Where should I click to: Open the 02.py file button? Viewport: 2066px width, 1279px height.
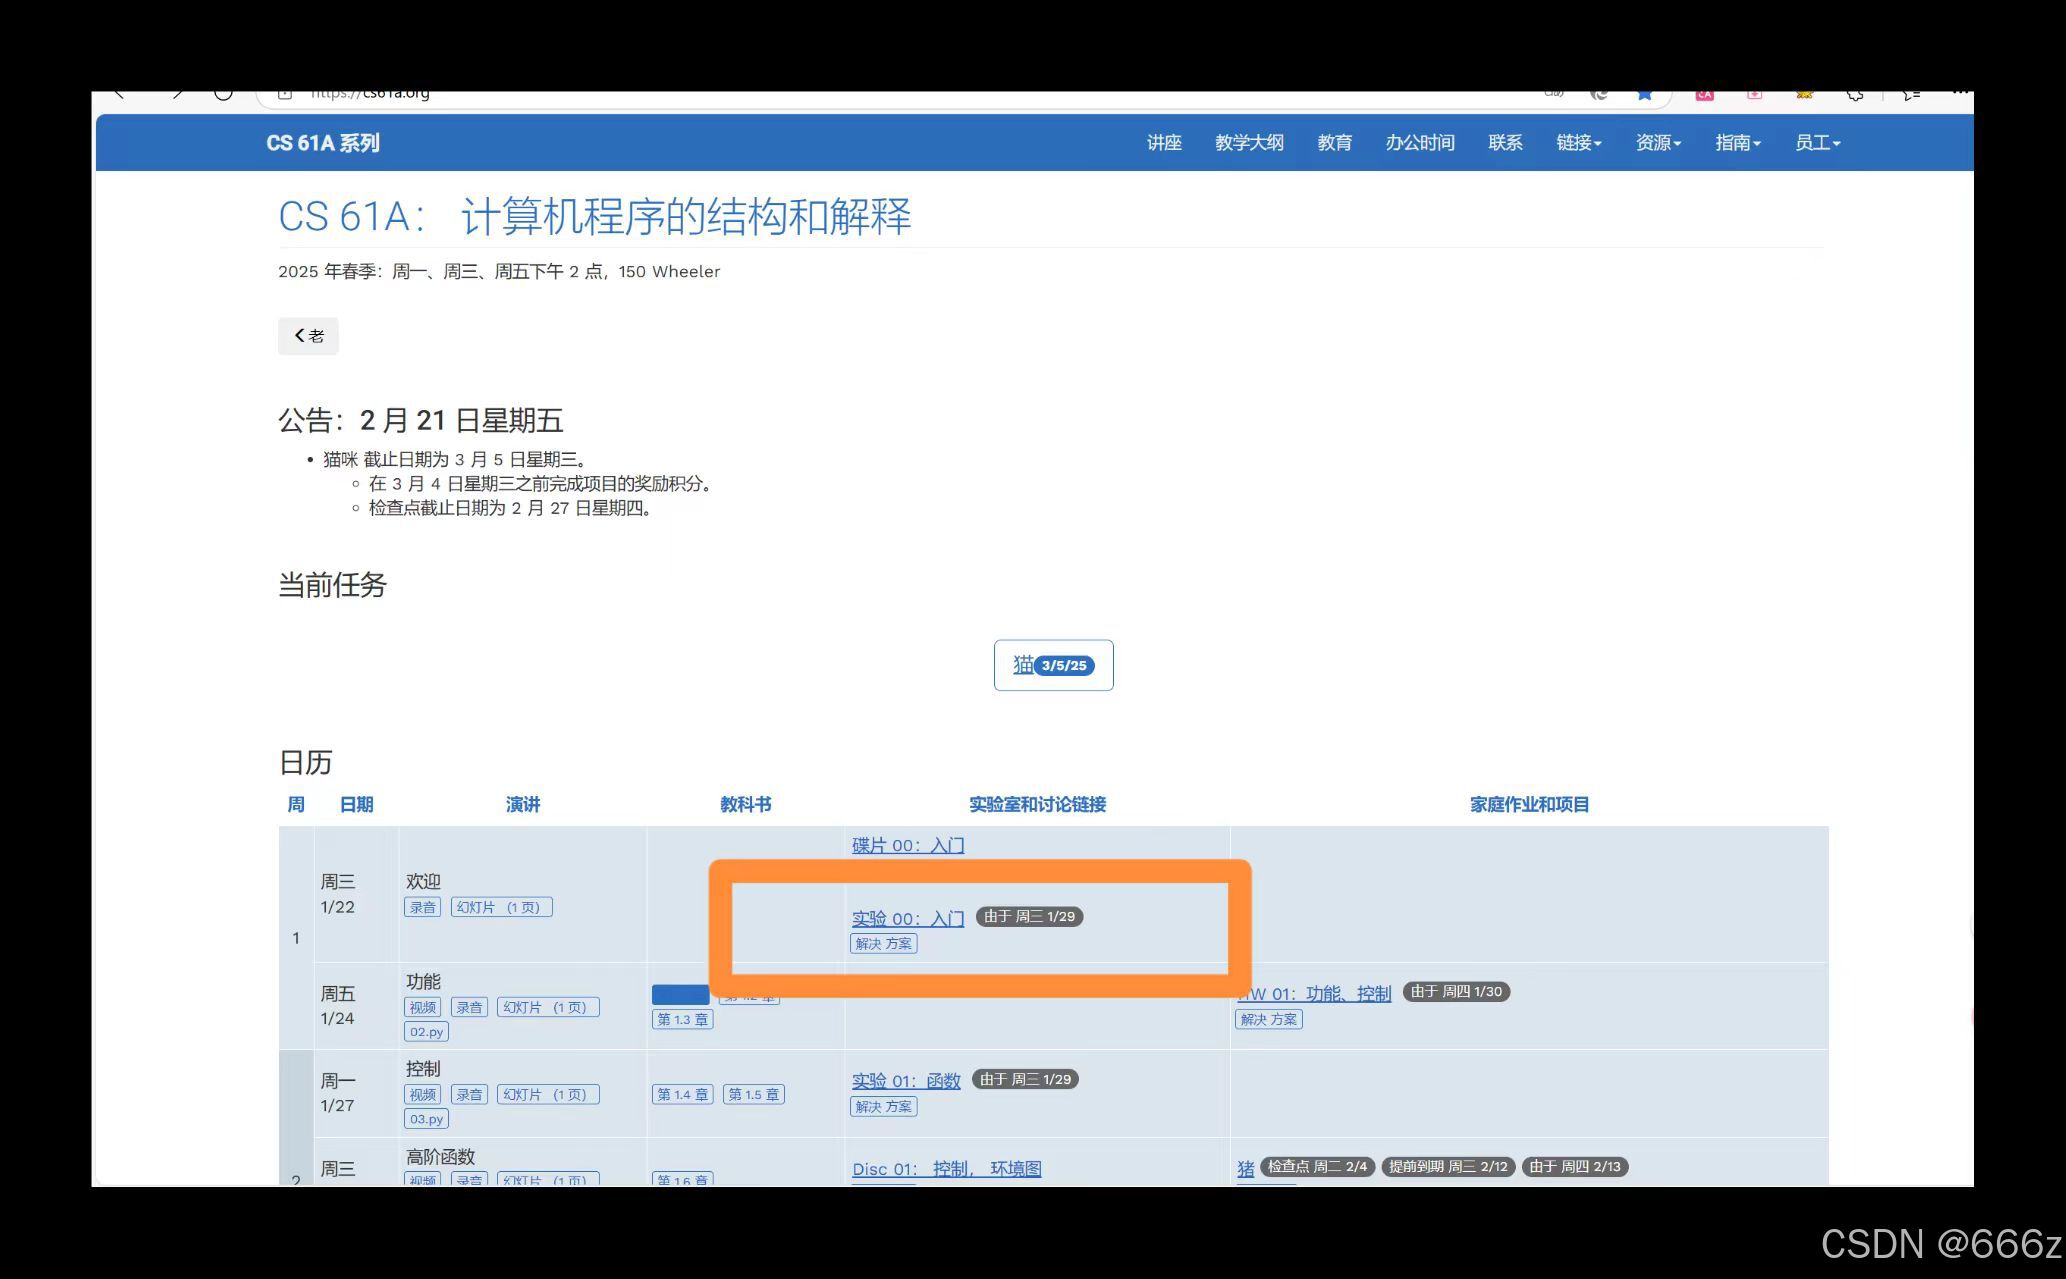pyautogui.click(x=427, y=1032)
